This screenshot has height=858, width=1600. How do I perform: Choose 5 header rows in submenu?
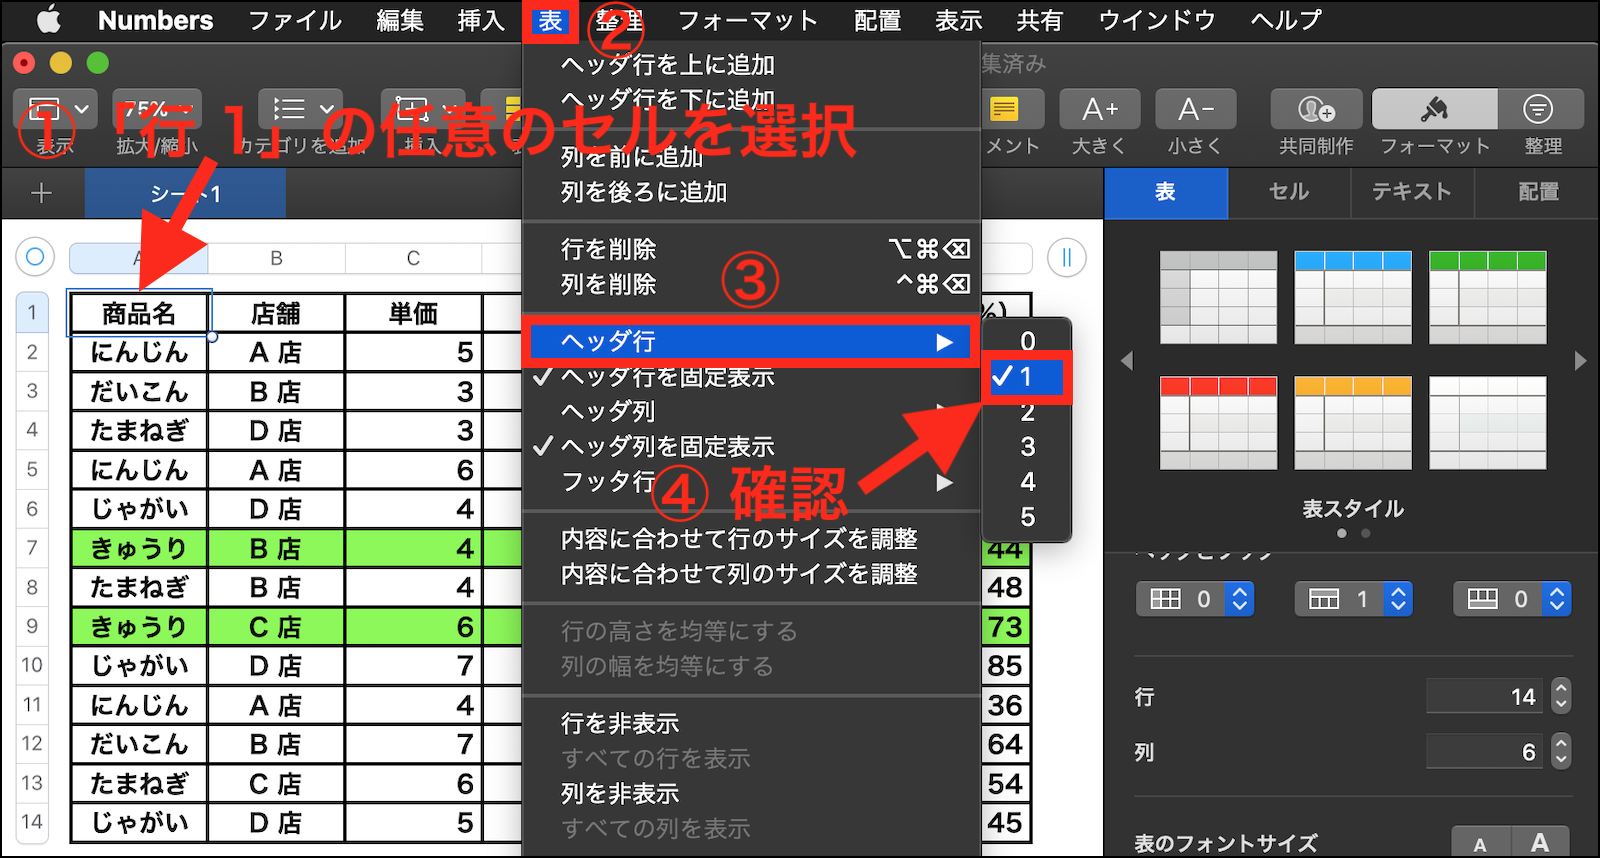point(1027,517)
